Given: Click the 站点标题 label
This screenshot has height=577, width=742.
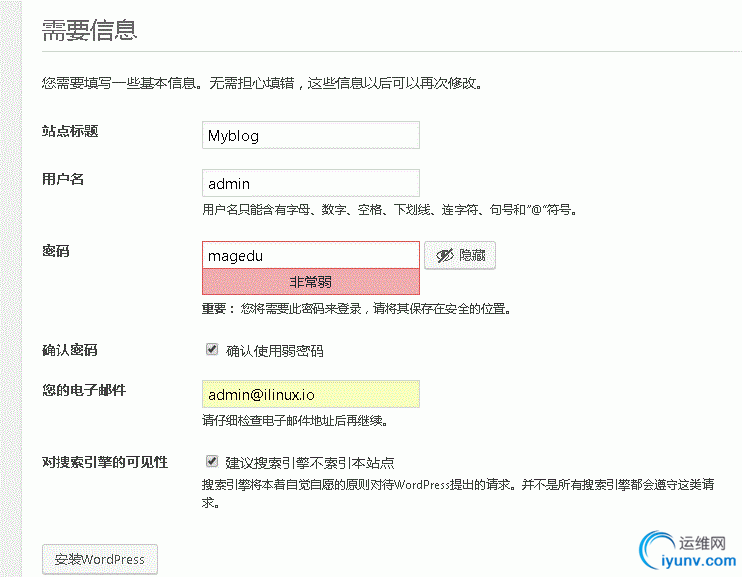Looking at the screenshot, I should [x=70, y=131].
